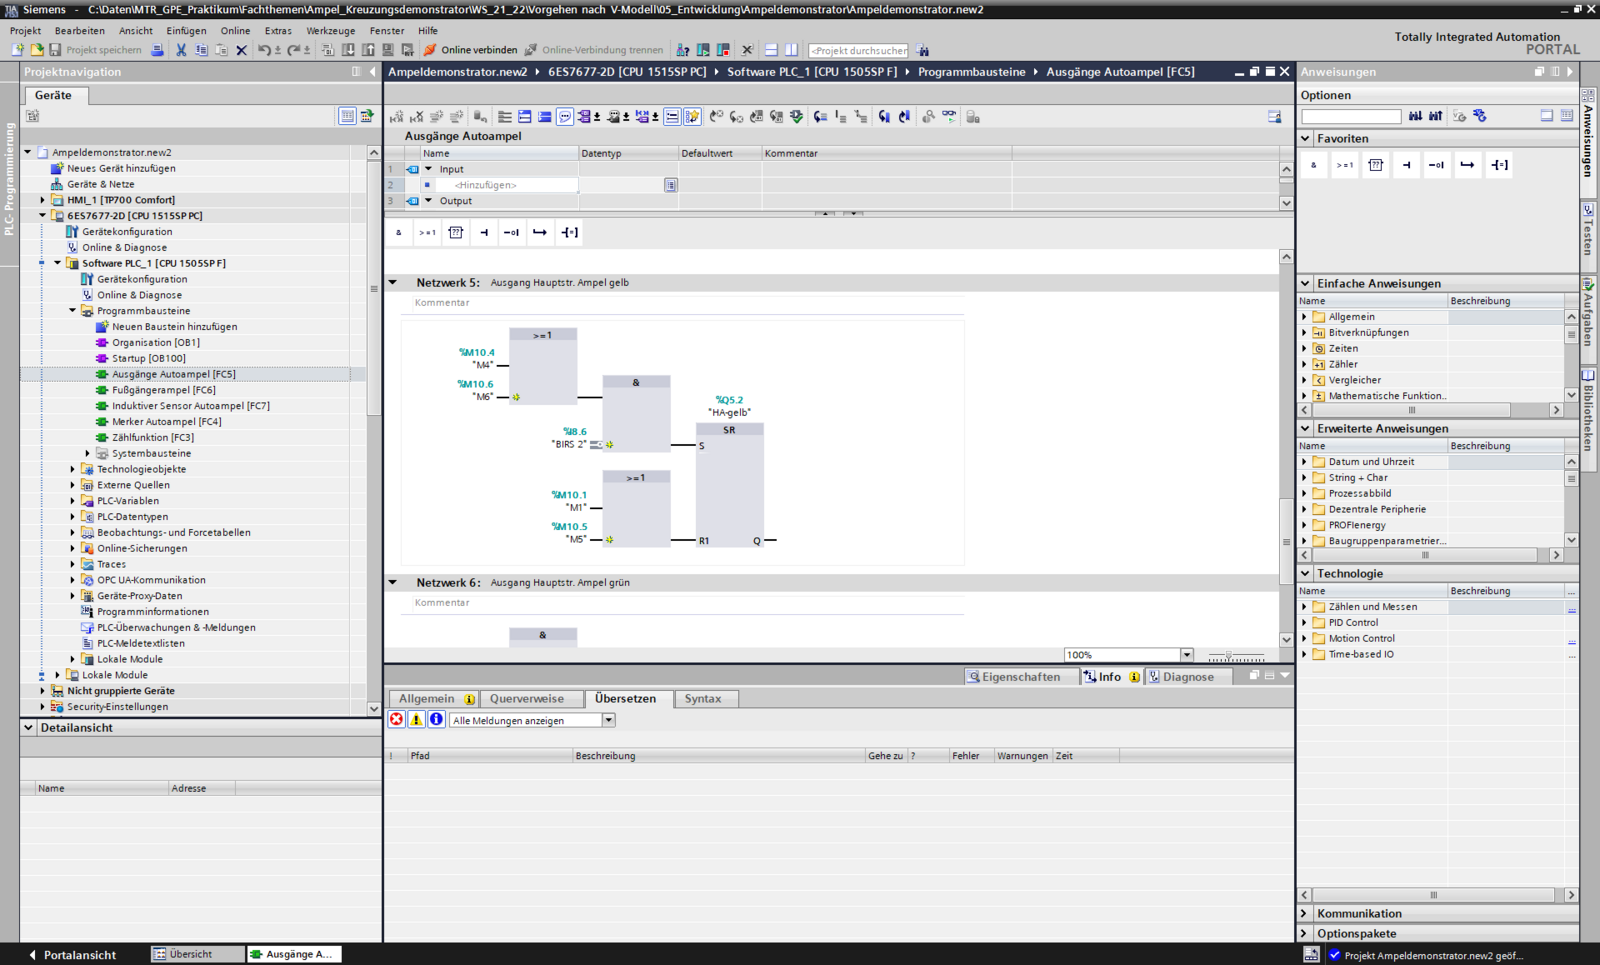
Task: Open the Extras menu
Action: pyautogui.click(x=277, y=30)
